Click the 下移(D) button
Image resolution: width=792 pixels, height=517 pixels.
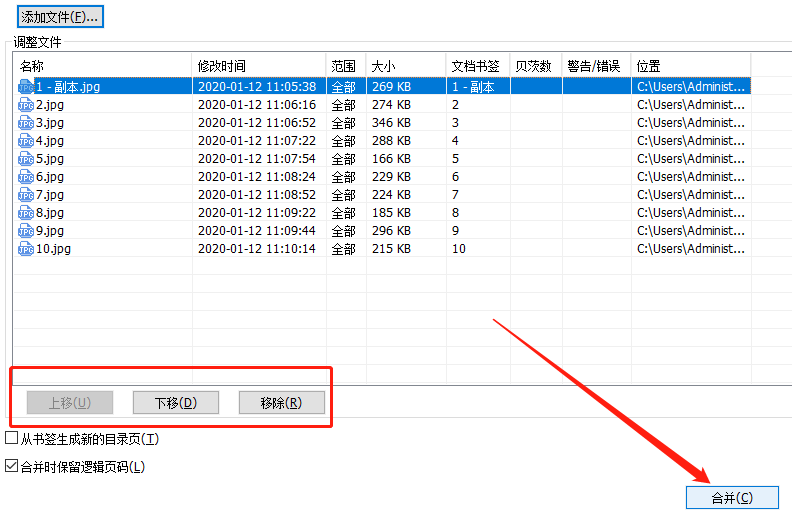176,402
